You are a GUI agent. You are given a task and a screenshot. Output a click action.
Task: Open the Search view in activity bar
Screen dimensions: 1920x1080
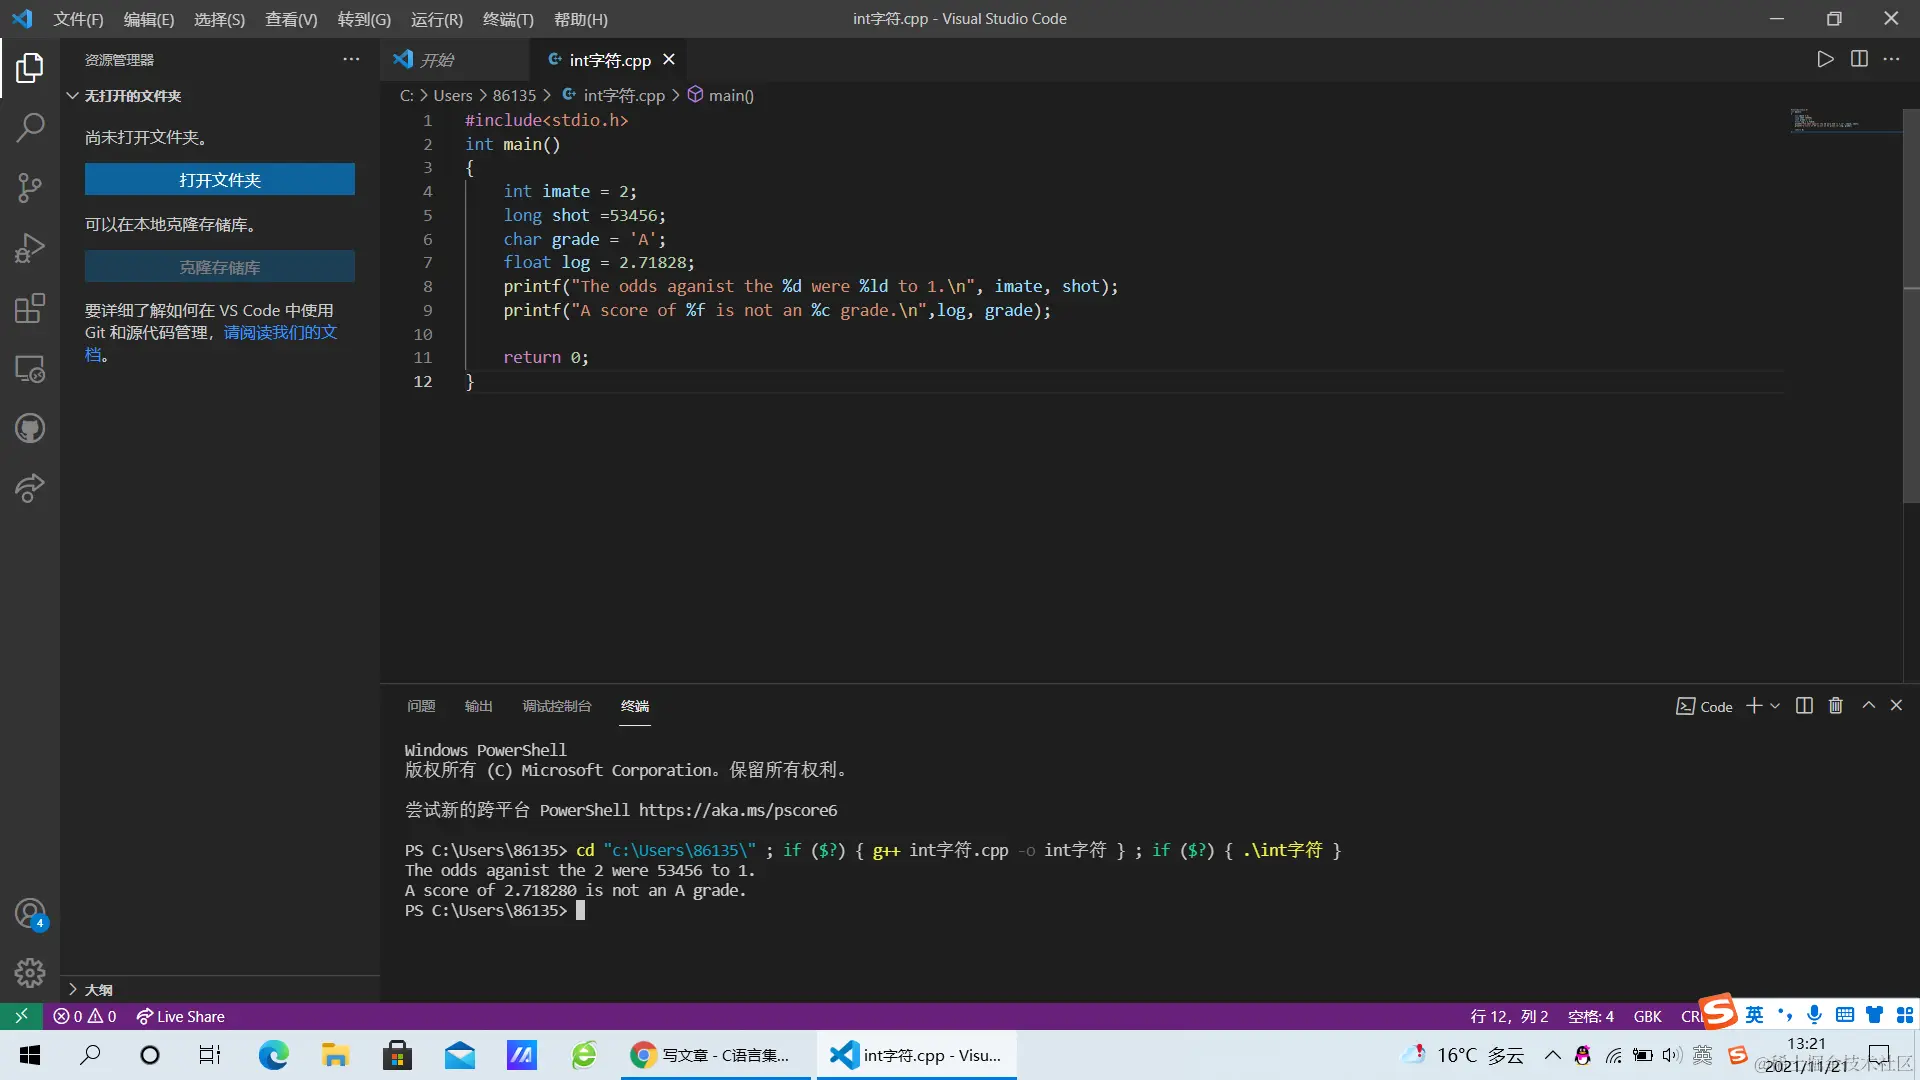point(30,127)
